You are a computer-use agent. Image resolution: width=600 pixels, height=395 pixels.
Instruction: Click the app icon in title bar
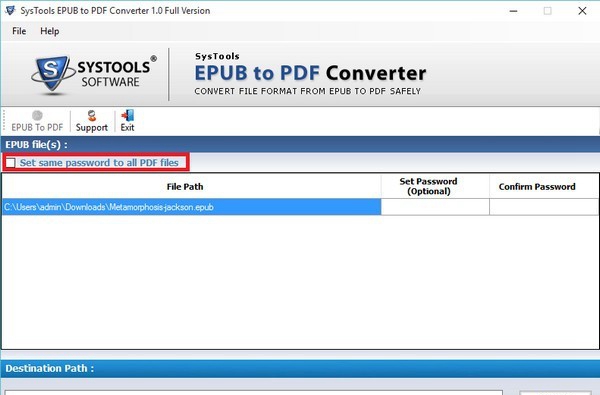10,10
